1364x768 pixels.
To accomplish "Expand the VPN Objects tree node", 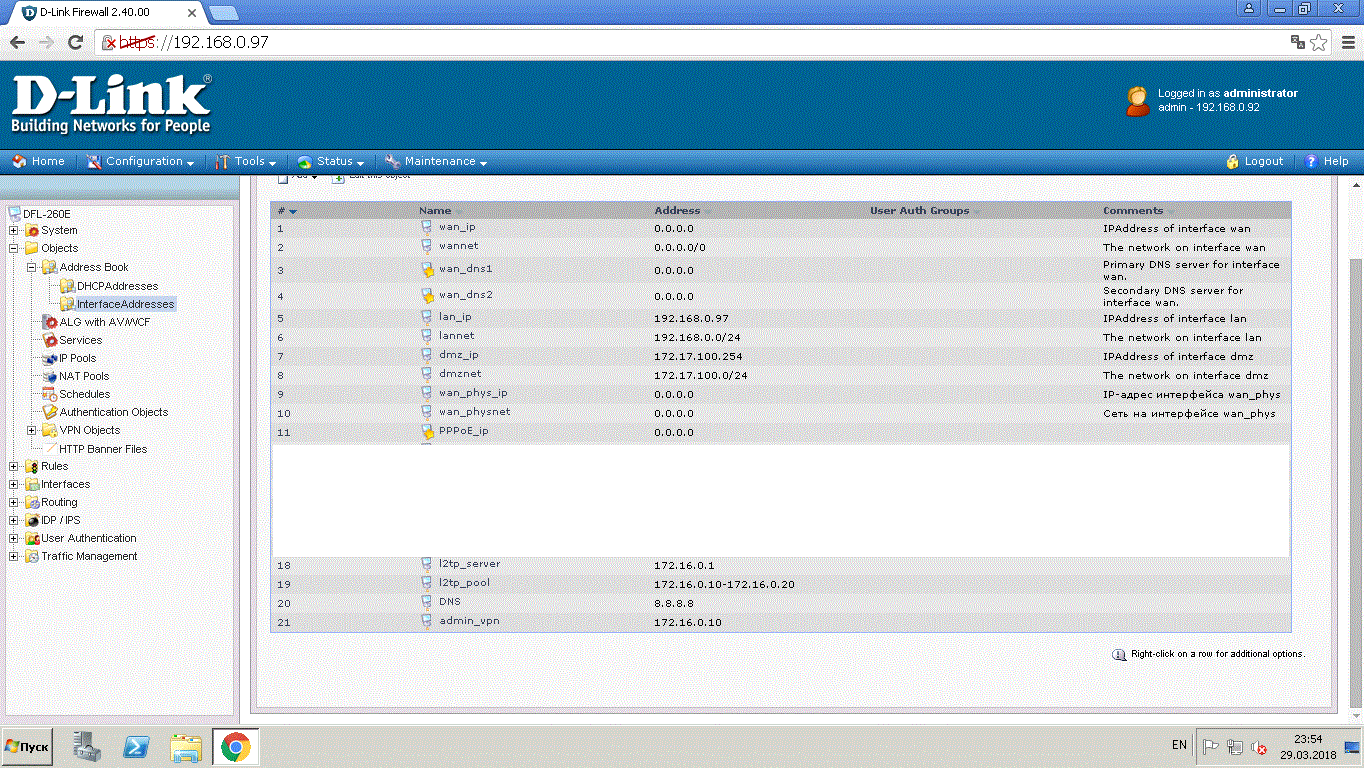I will (x=32, y=430).
